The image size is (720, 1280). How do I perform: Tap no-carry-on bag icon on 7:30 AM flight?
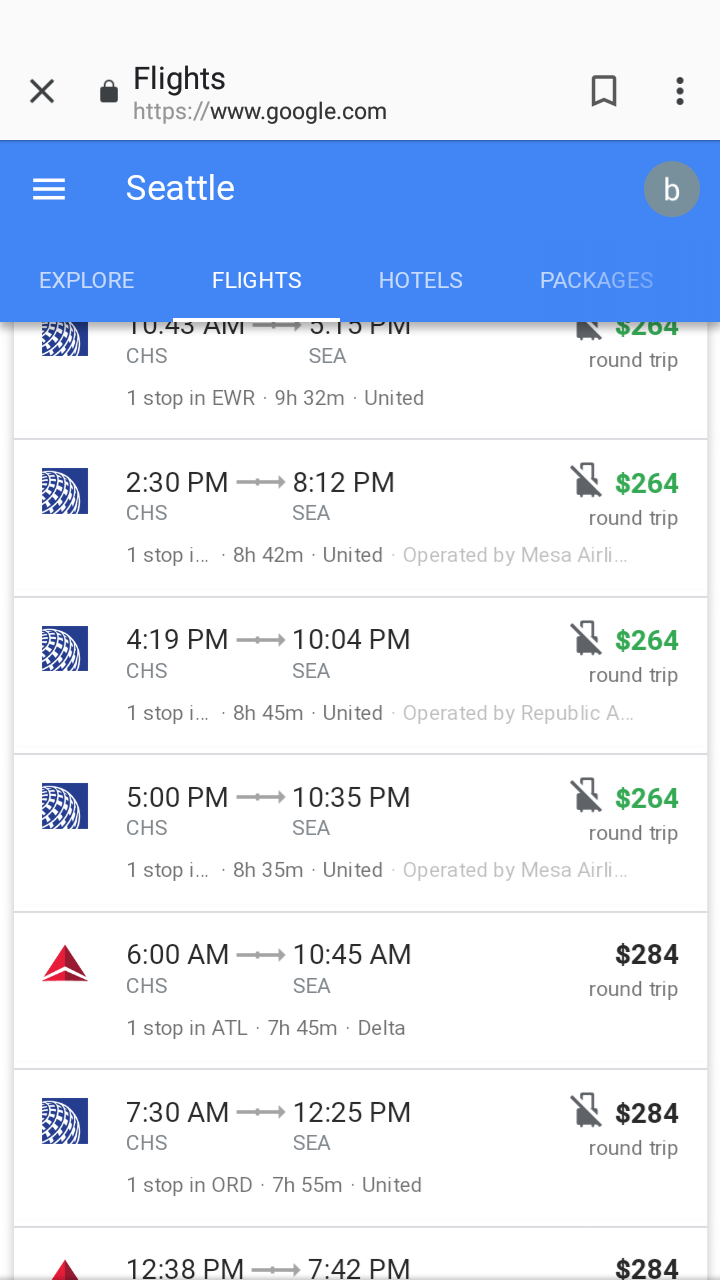[x=587, y=1111]
